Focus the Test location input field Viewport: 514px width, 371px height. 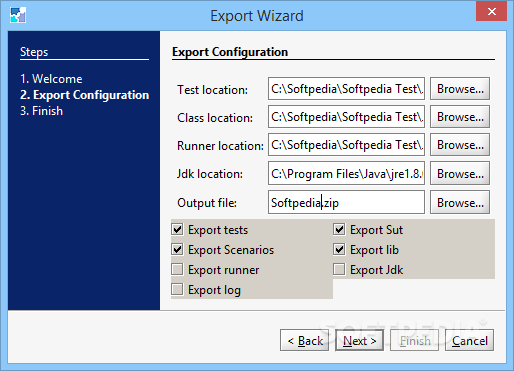346,89
